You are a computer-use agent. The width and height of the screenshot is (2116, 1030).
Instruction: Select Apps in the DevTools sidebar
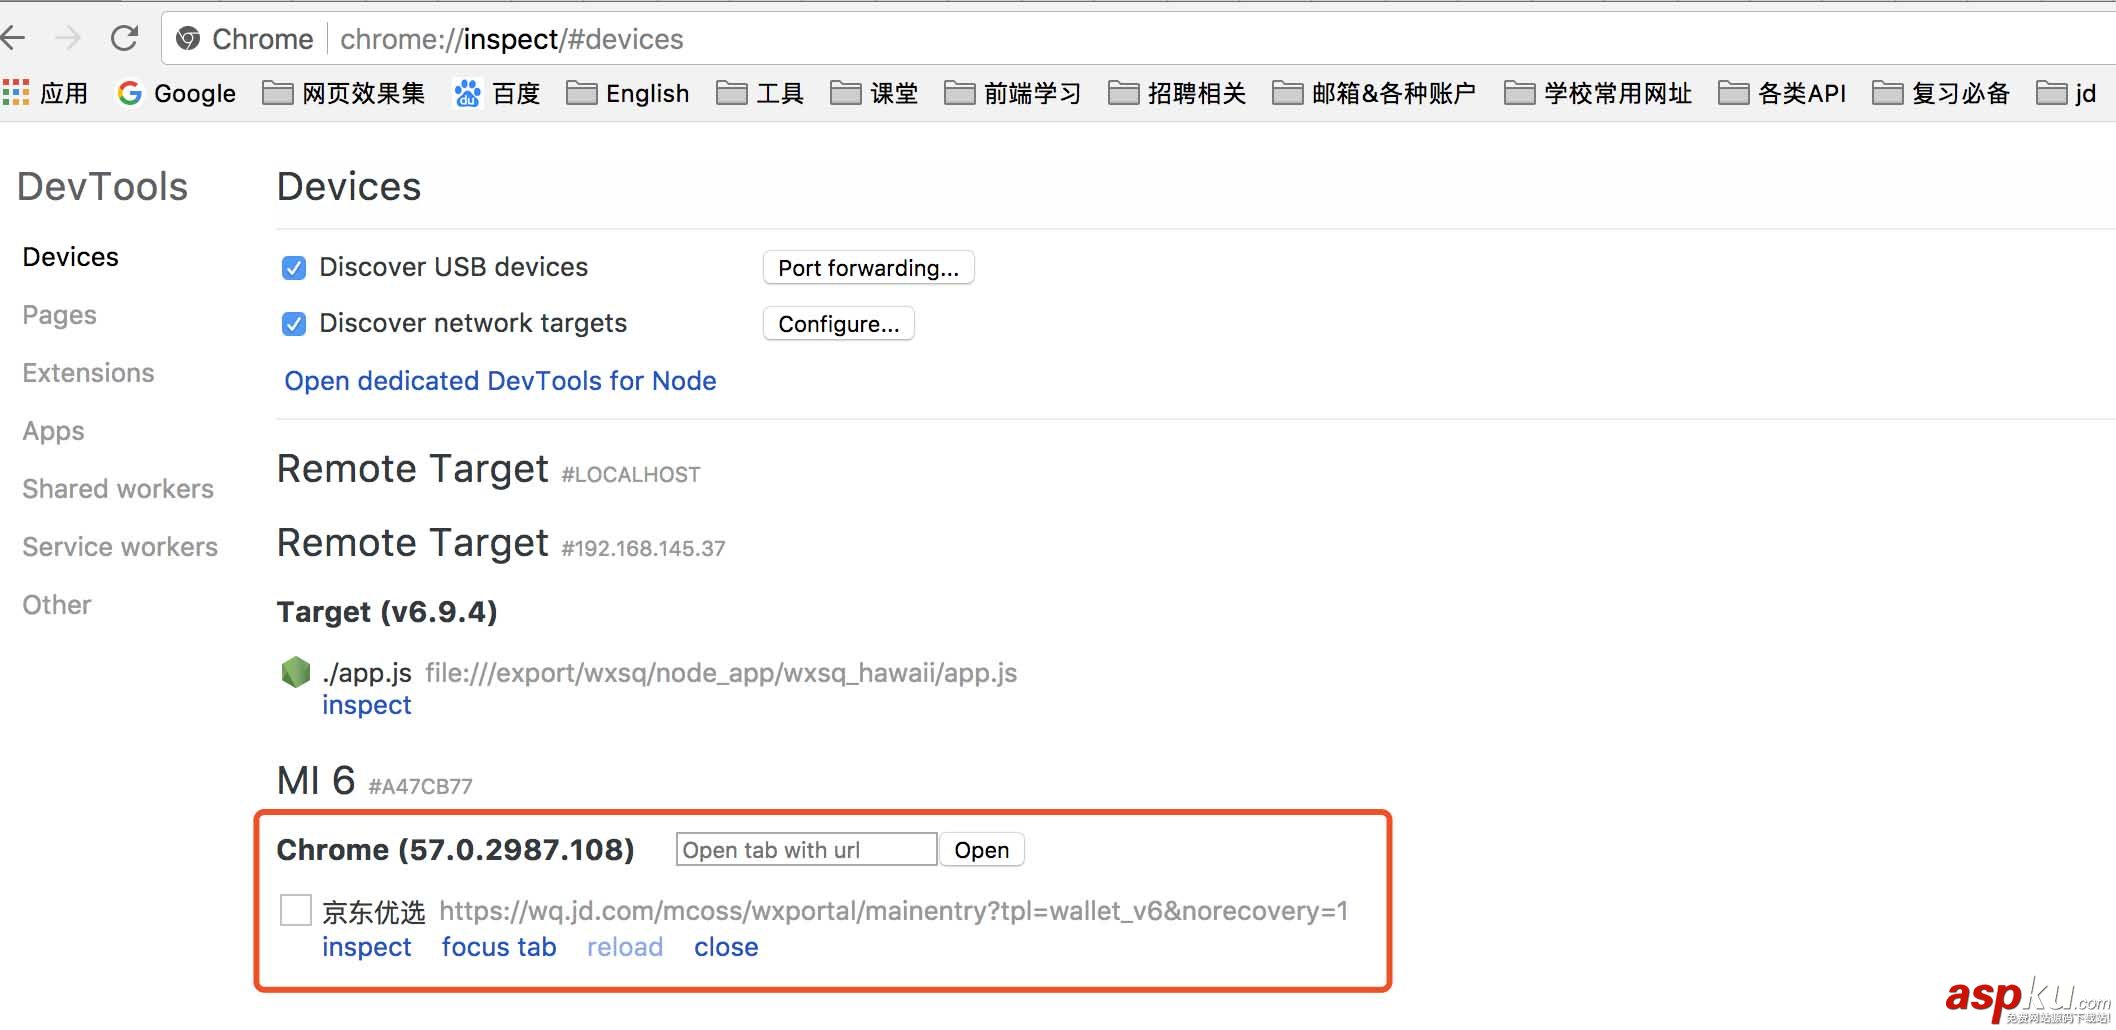[54, 431]
